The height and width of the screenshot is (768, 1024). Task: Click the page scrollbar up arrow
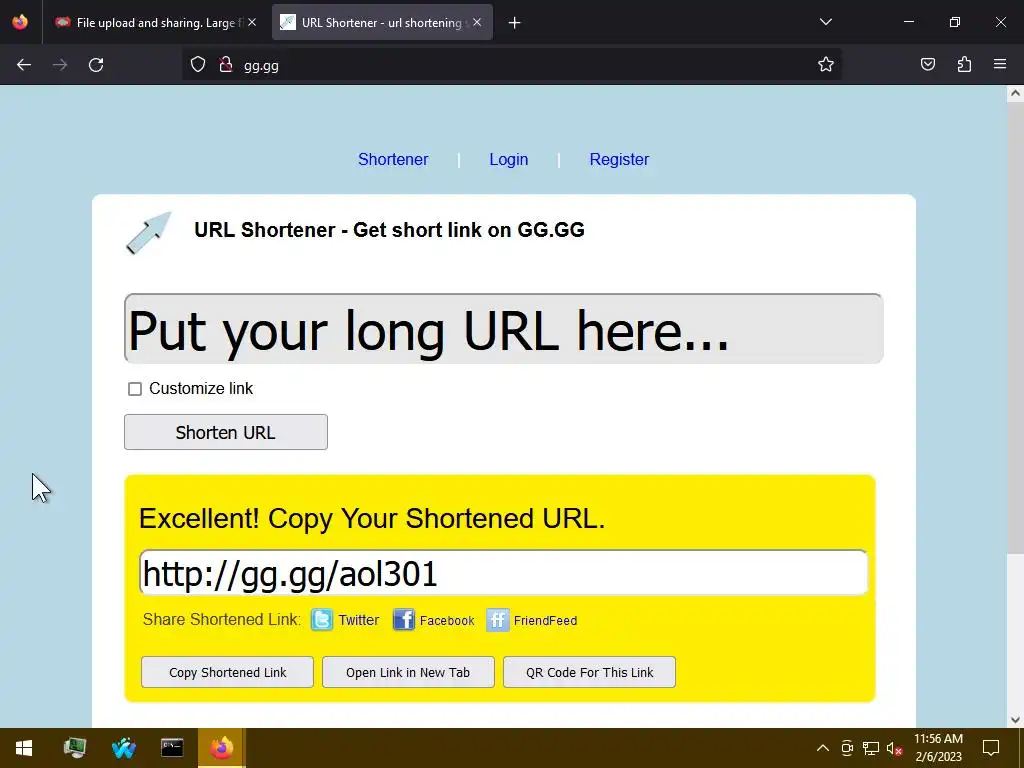pyautogui.click(x=1015, y=93)
